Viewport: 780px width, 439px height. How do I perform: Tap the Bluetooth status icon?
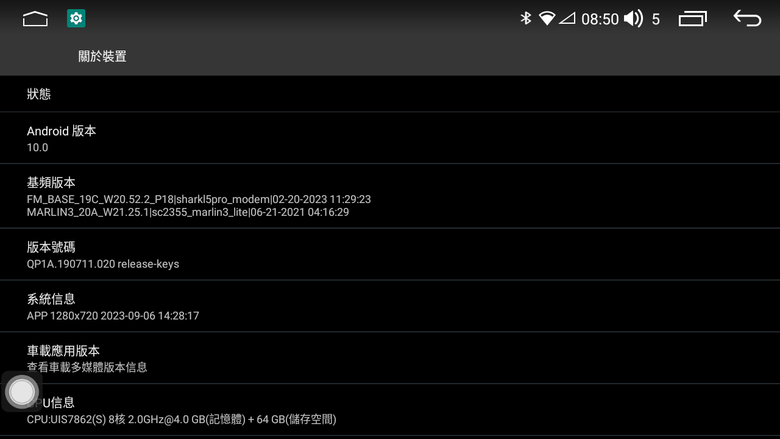pos(525,18)
